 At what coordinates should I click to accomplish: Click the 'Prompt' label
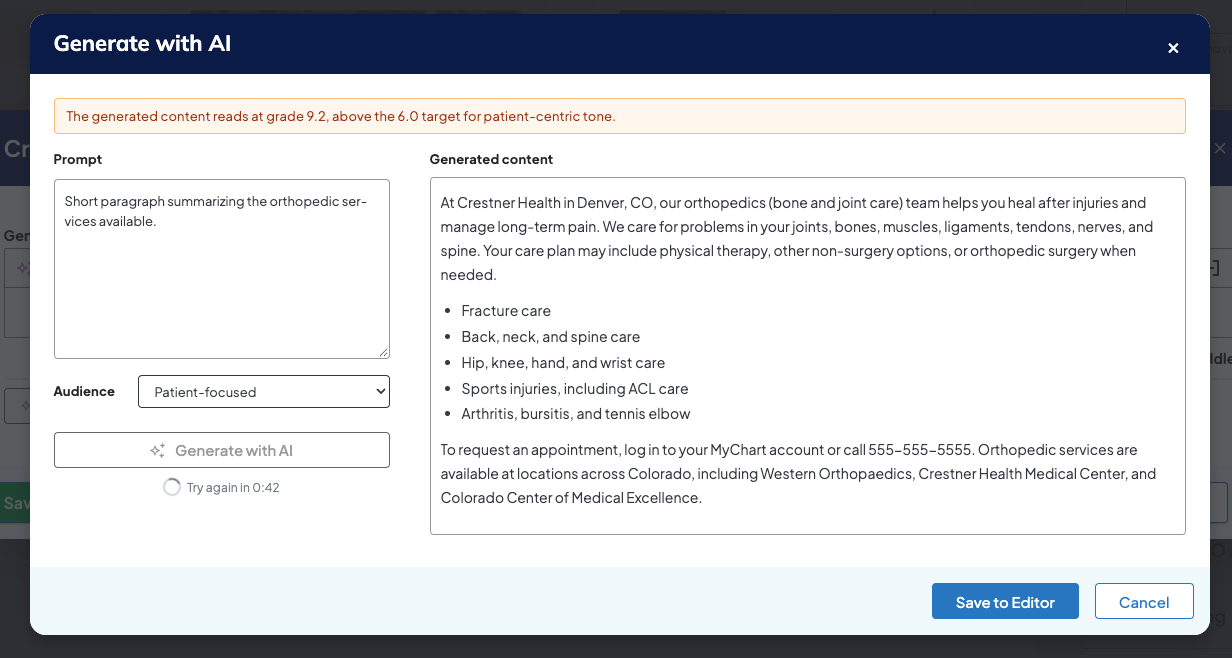(78, 159)
